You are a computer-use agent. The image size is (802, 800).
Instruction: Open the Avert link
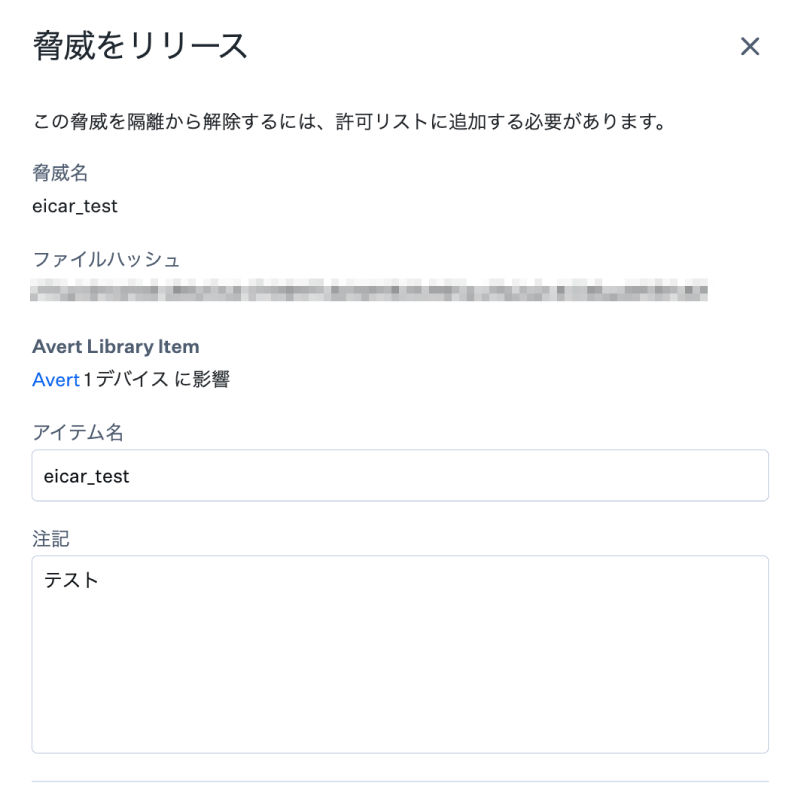(x=56, y=380)
